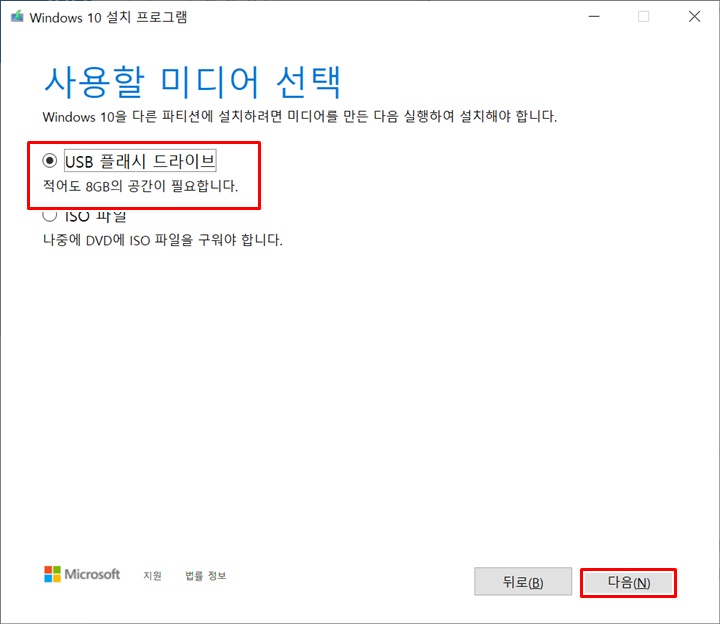Click the USB 플래시 드라이브 label text
720x624 pixels.
click(x=140, y=161)
